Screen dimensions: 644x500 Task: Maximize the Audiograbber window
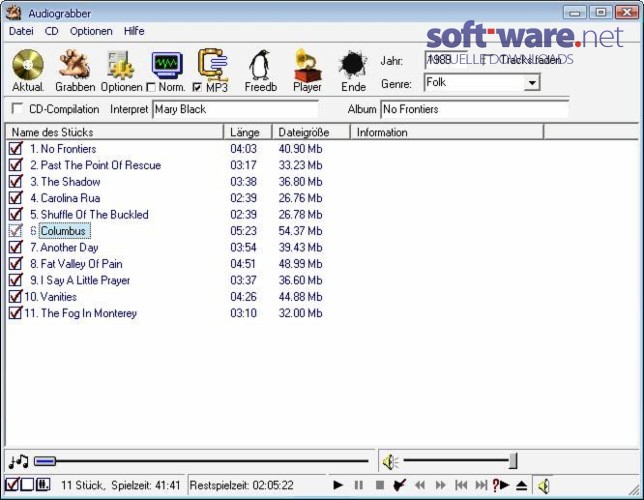600,12
